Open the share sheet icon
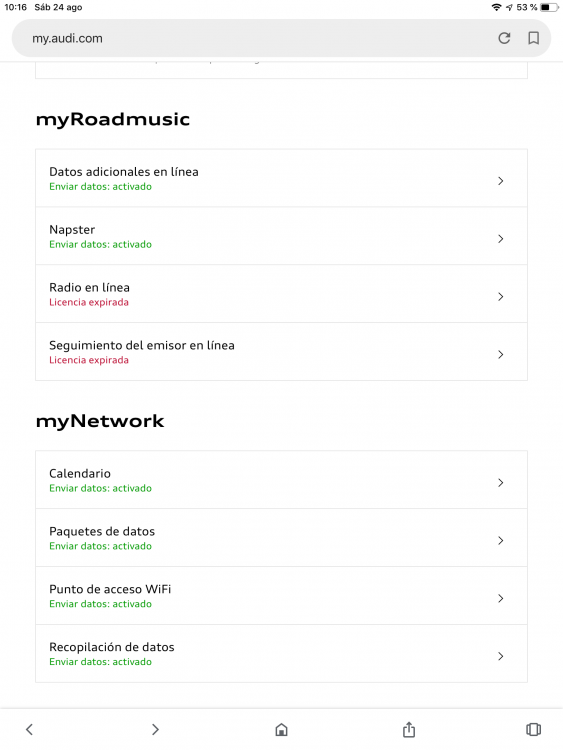Screen dimensions: 563x750 point(408,729)
